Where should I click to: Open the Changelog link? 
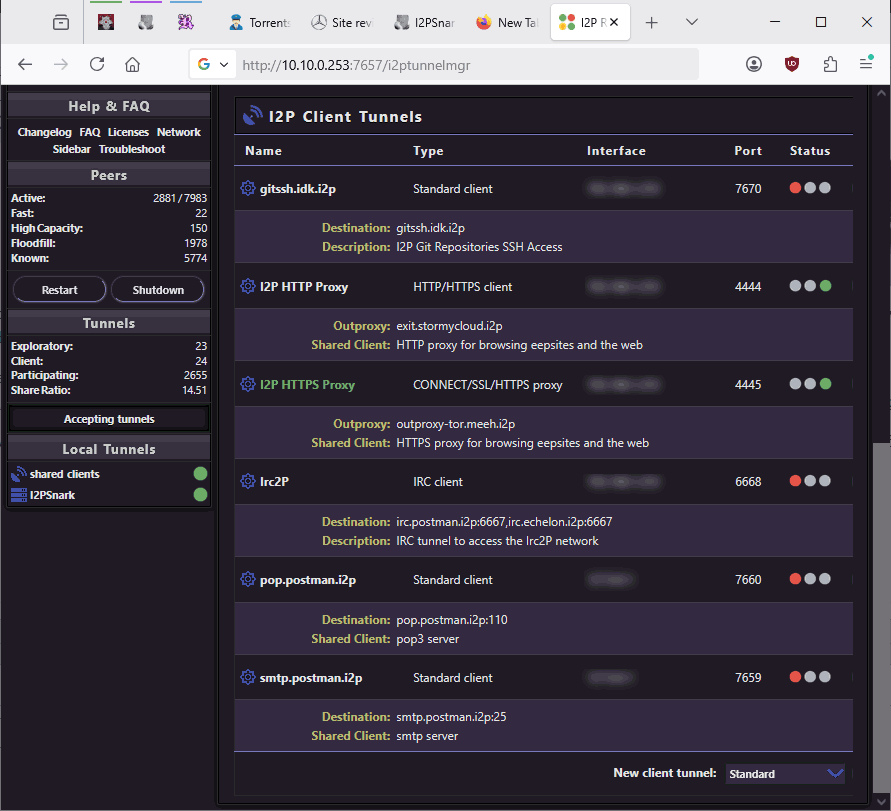[44, 132]
